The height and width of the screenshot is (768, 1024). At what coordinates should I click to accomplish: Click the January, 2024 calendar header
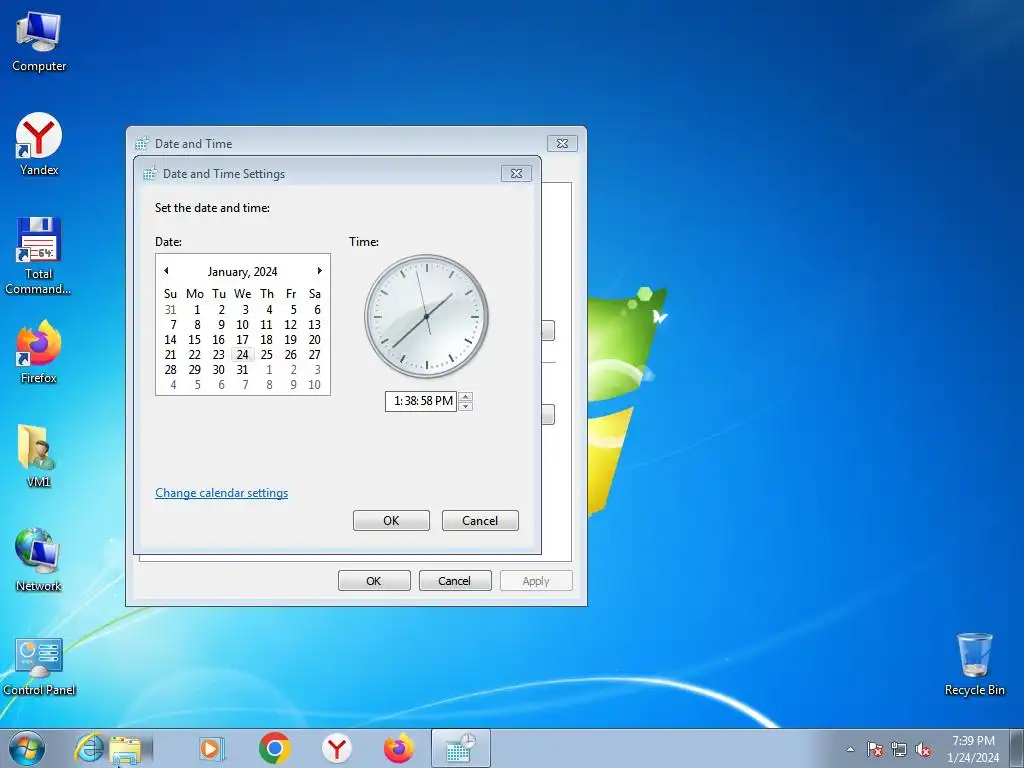[x=242, y=272]
